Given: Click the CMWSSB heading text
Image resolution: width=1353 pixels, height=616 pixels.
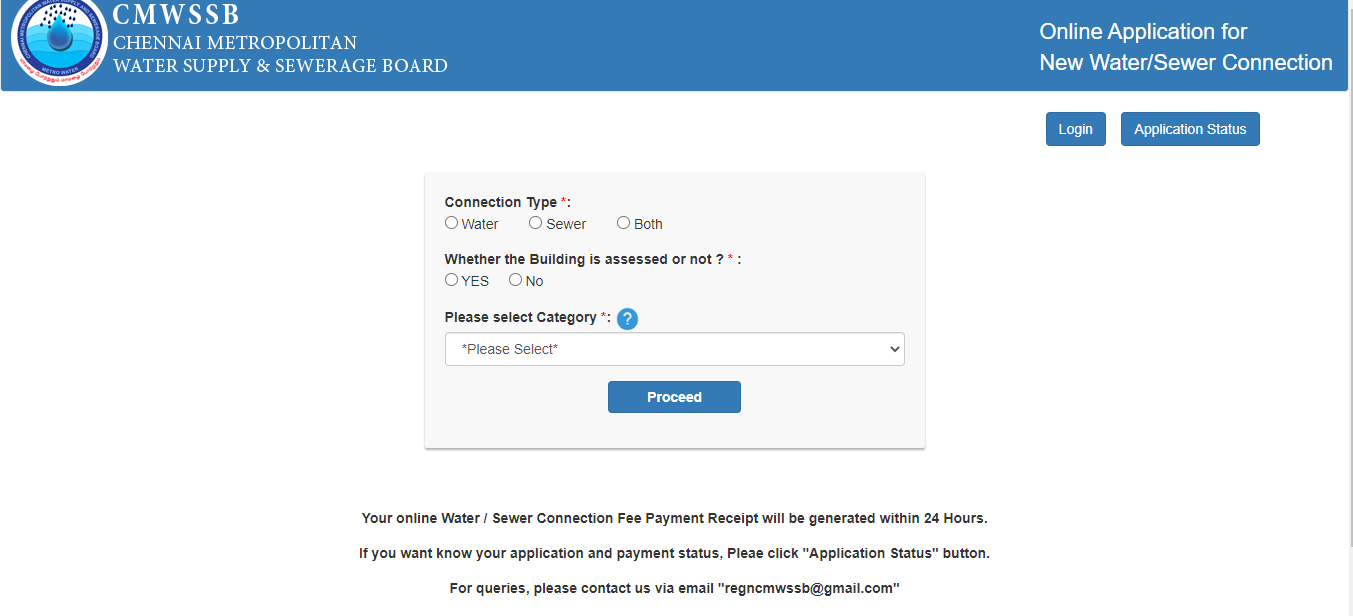Looking at the screenshot, I should click(177, 15).
